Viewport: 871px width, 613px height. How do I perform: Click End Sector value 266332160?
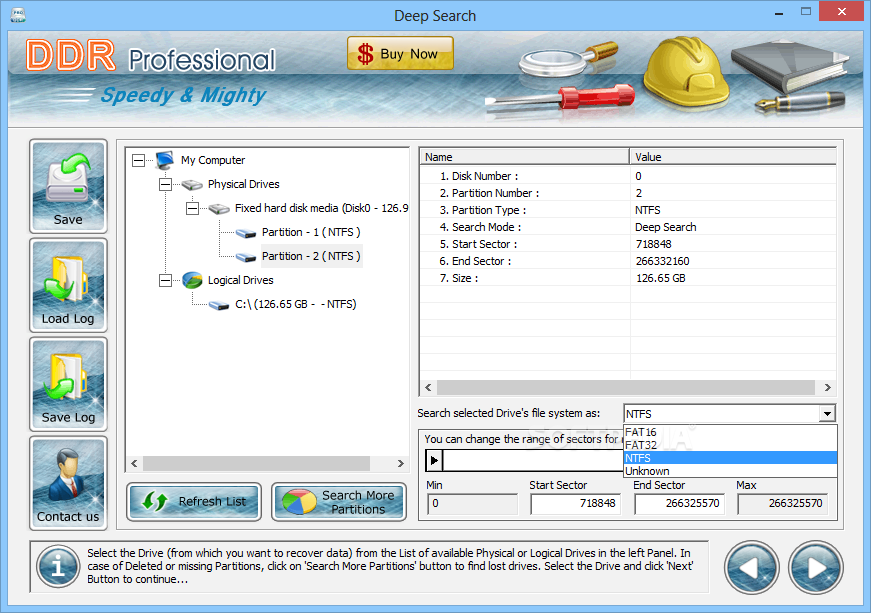pos(662,261)
